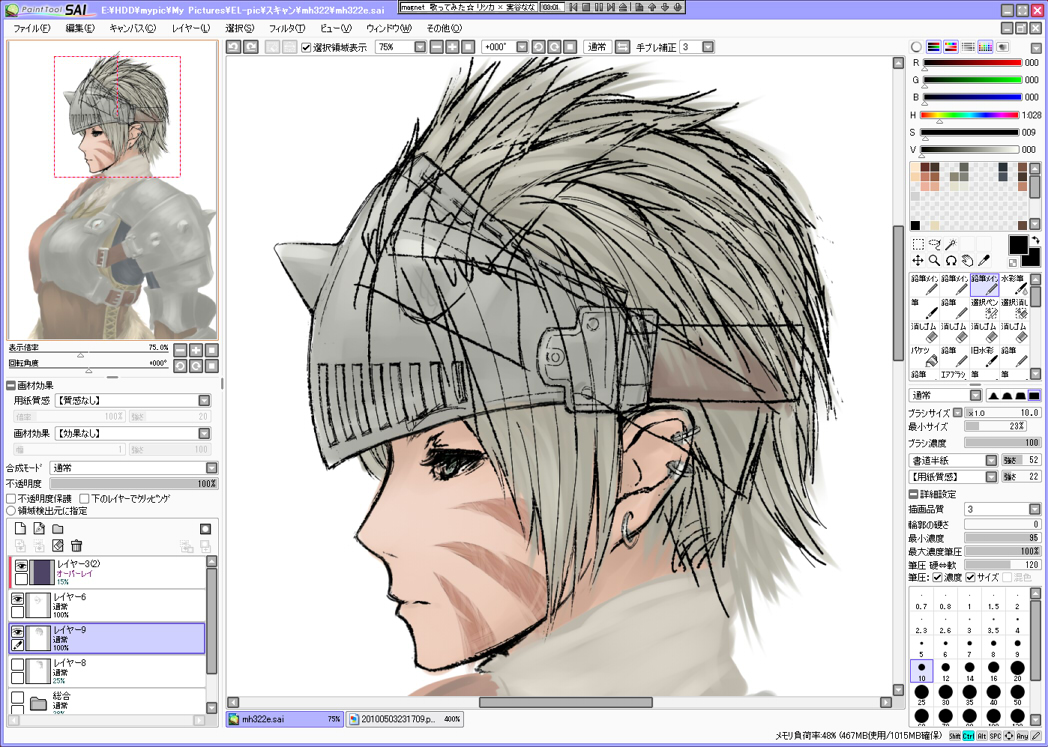Image resolution: width=1048 pixels, height=747 pixels.
Task: Open the 合成モード blend mode dropdown
Action: point(212,468)
